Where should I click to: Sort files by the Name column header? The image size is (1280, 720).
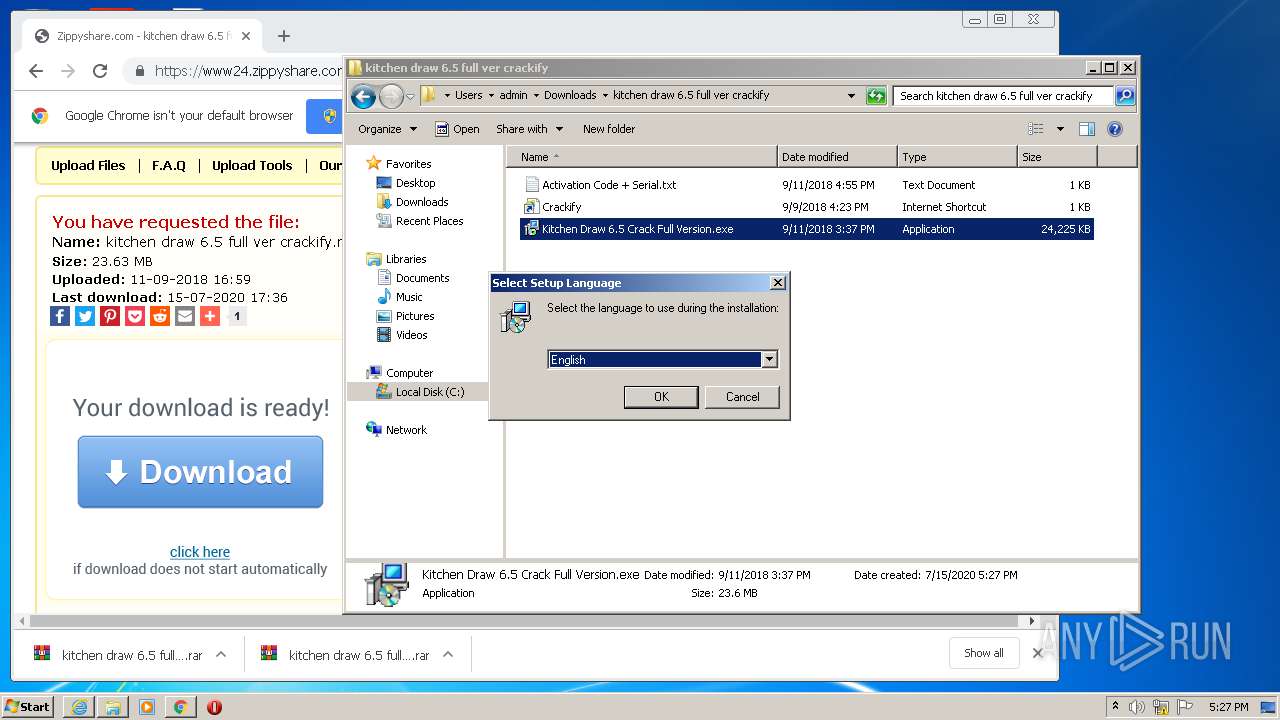tap(642, 157)
